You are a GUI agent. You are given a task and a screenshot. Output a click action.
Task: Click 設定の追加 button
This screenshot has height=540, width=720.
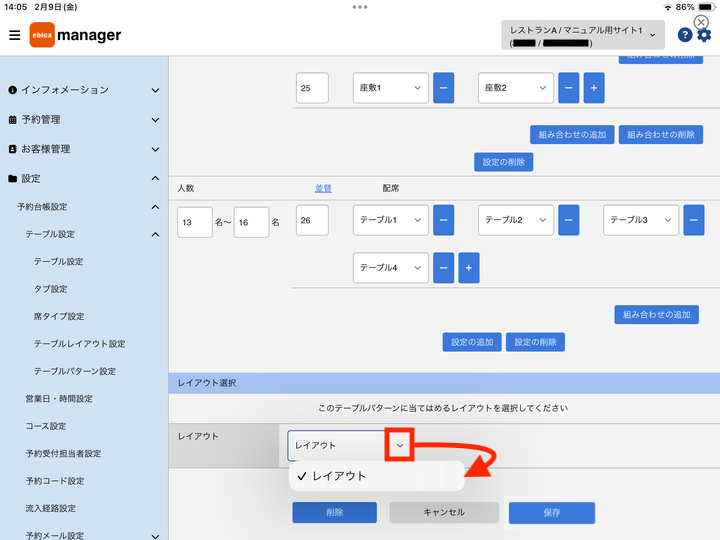472,342
